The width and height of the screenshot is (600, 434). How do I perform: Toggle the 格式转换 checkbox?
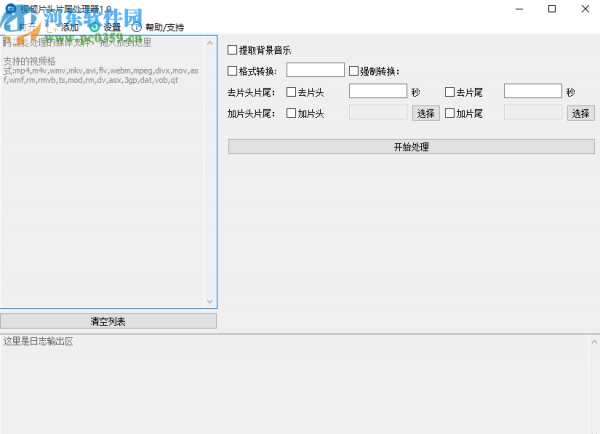pos(233,71)
